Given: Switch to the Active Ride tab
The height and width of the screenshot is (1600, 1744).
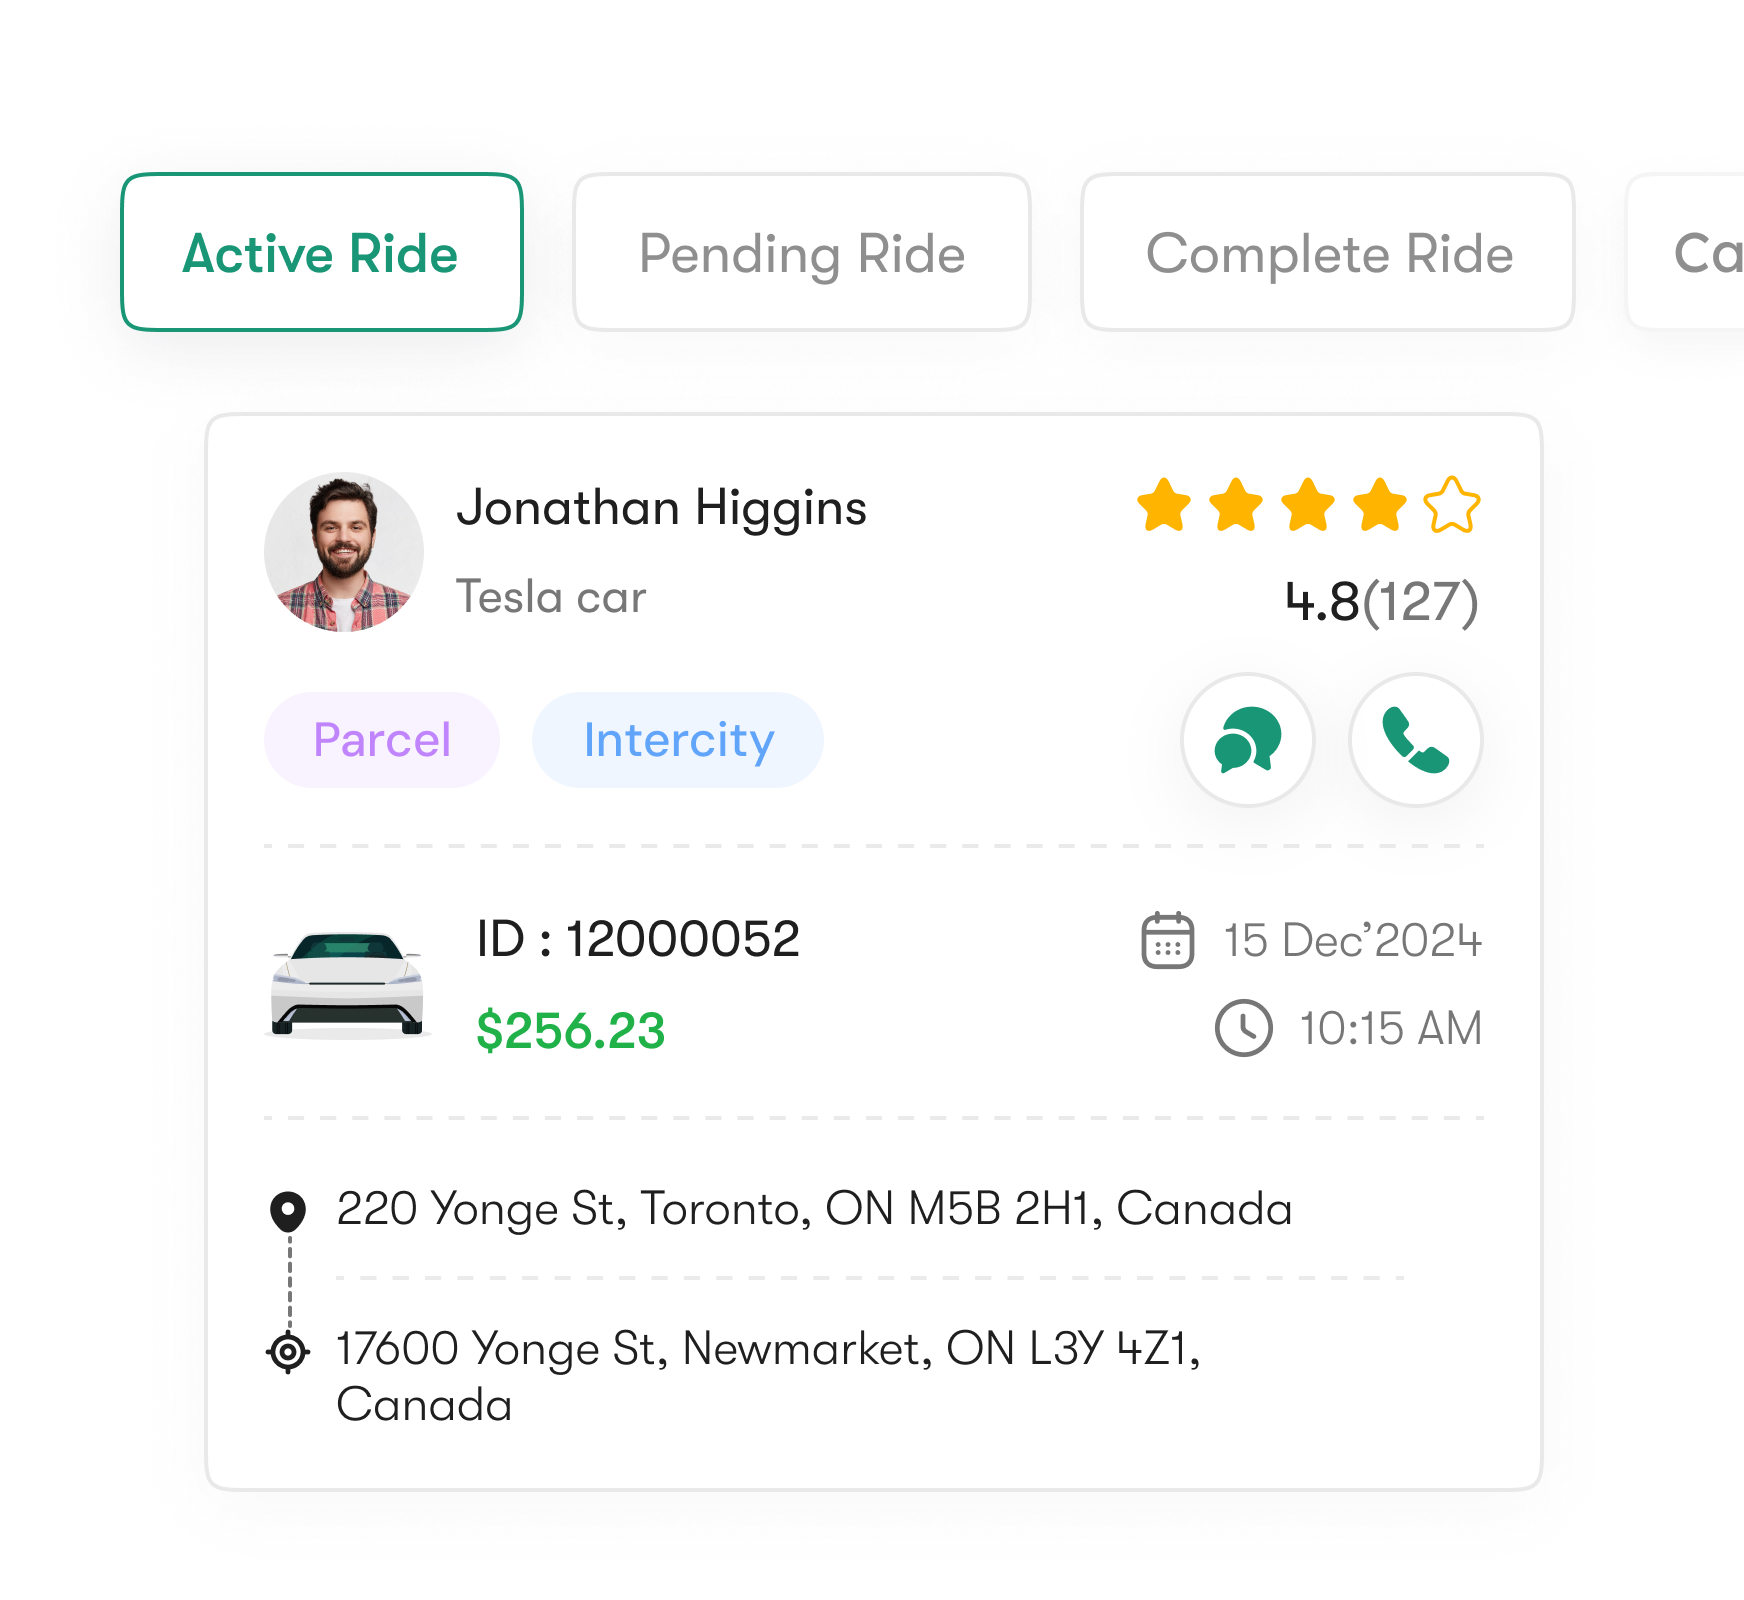Looking at the screenshot, I should pyautogui.click(x=322, y=252).
